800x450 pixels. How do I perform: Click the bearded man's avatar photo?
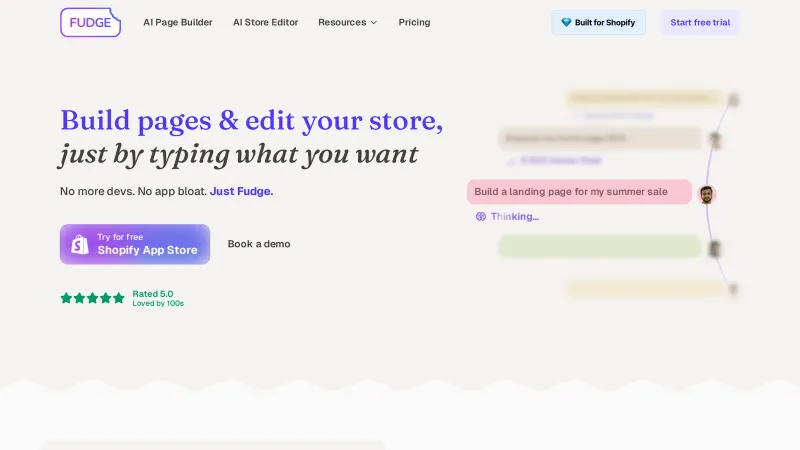tap(707, 194)
